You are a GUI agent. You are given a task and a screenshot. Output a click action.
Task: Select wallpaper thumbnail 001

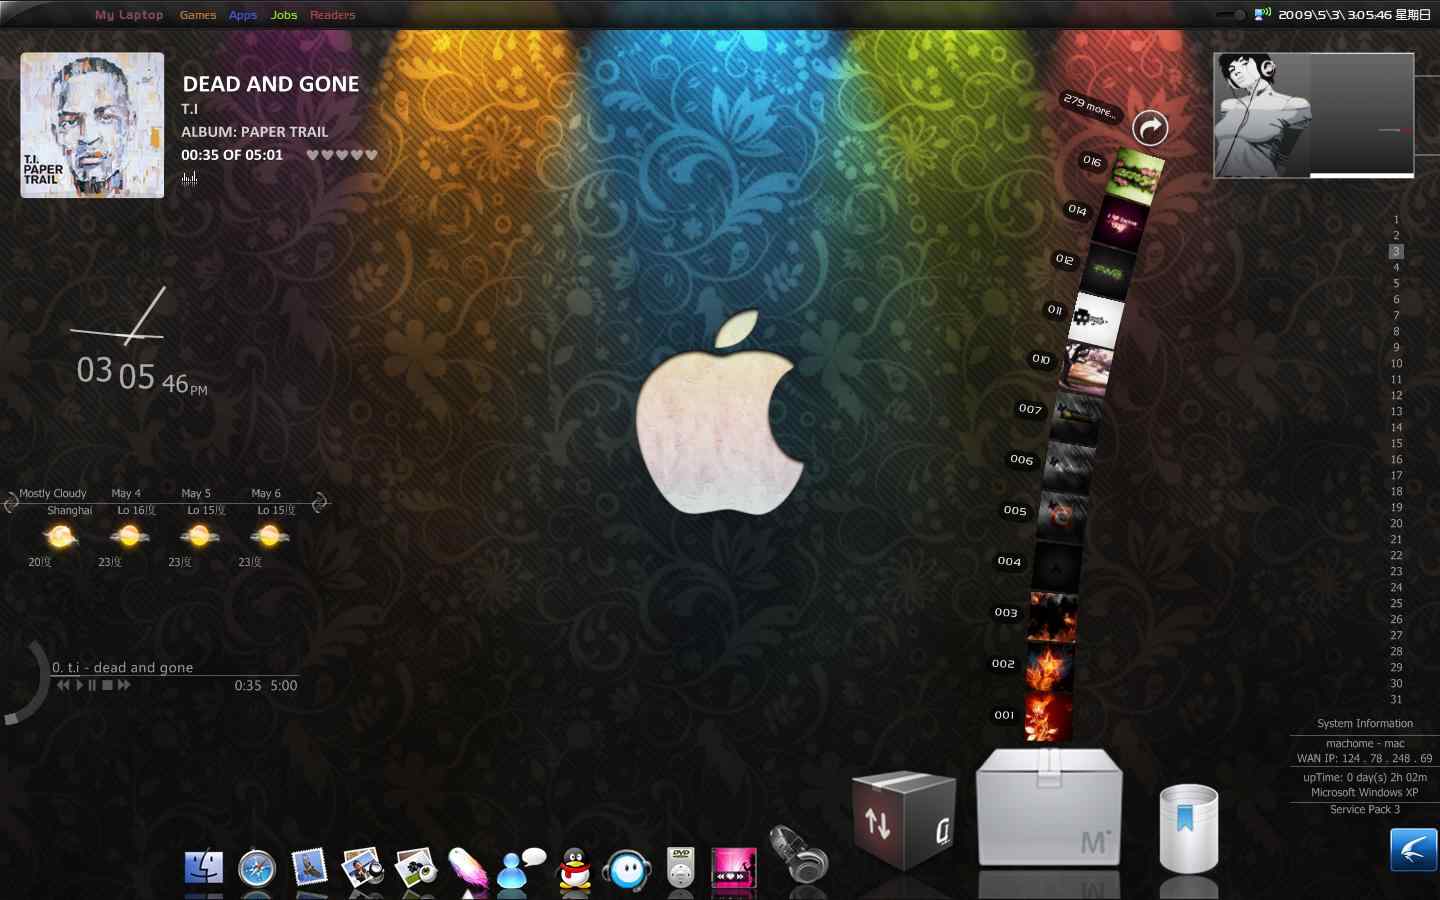click(x=1048, y=718)
